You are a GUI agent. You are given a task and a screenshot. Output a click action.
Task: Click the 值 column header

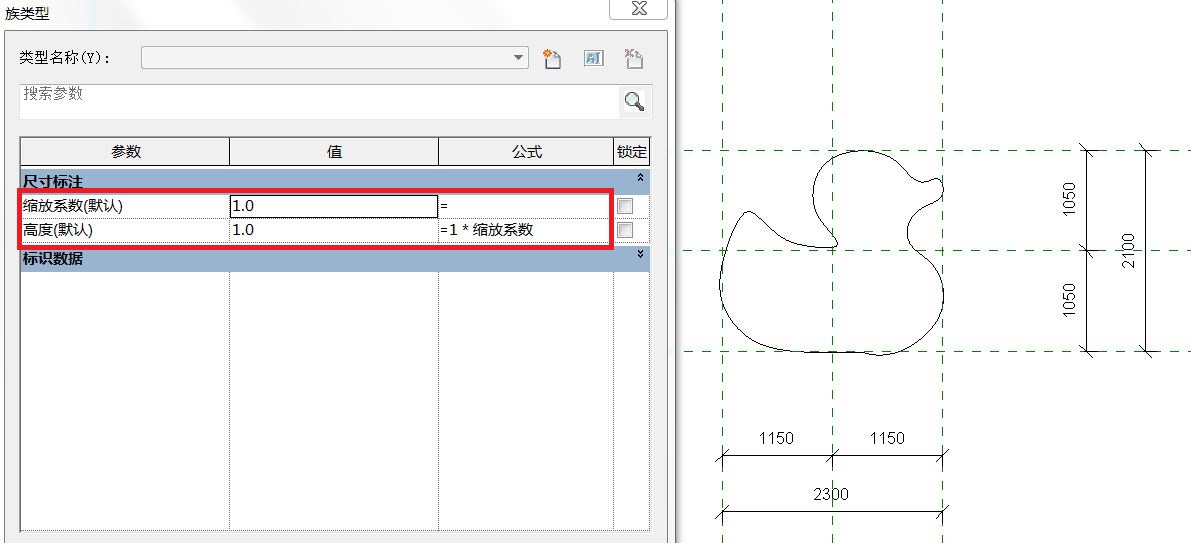coord(334,152)
